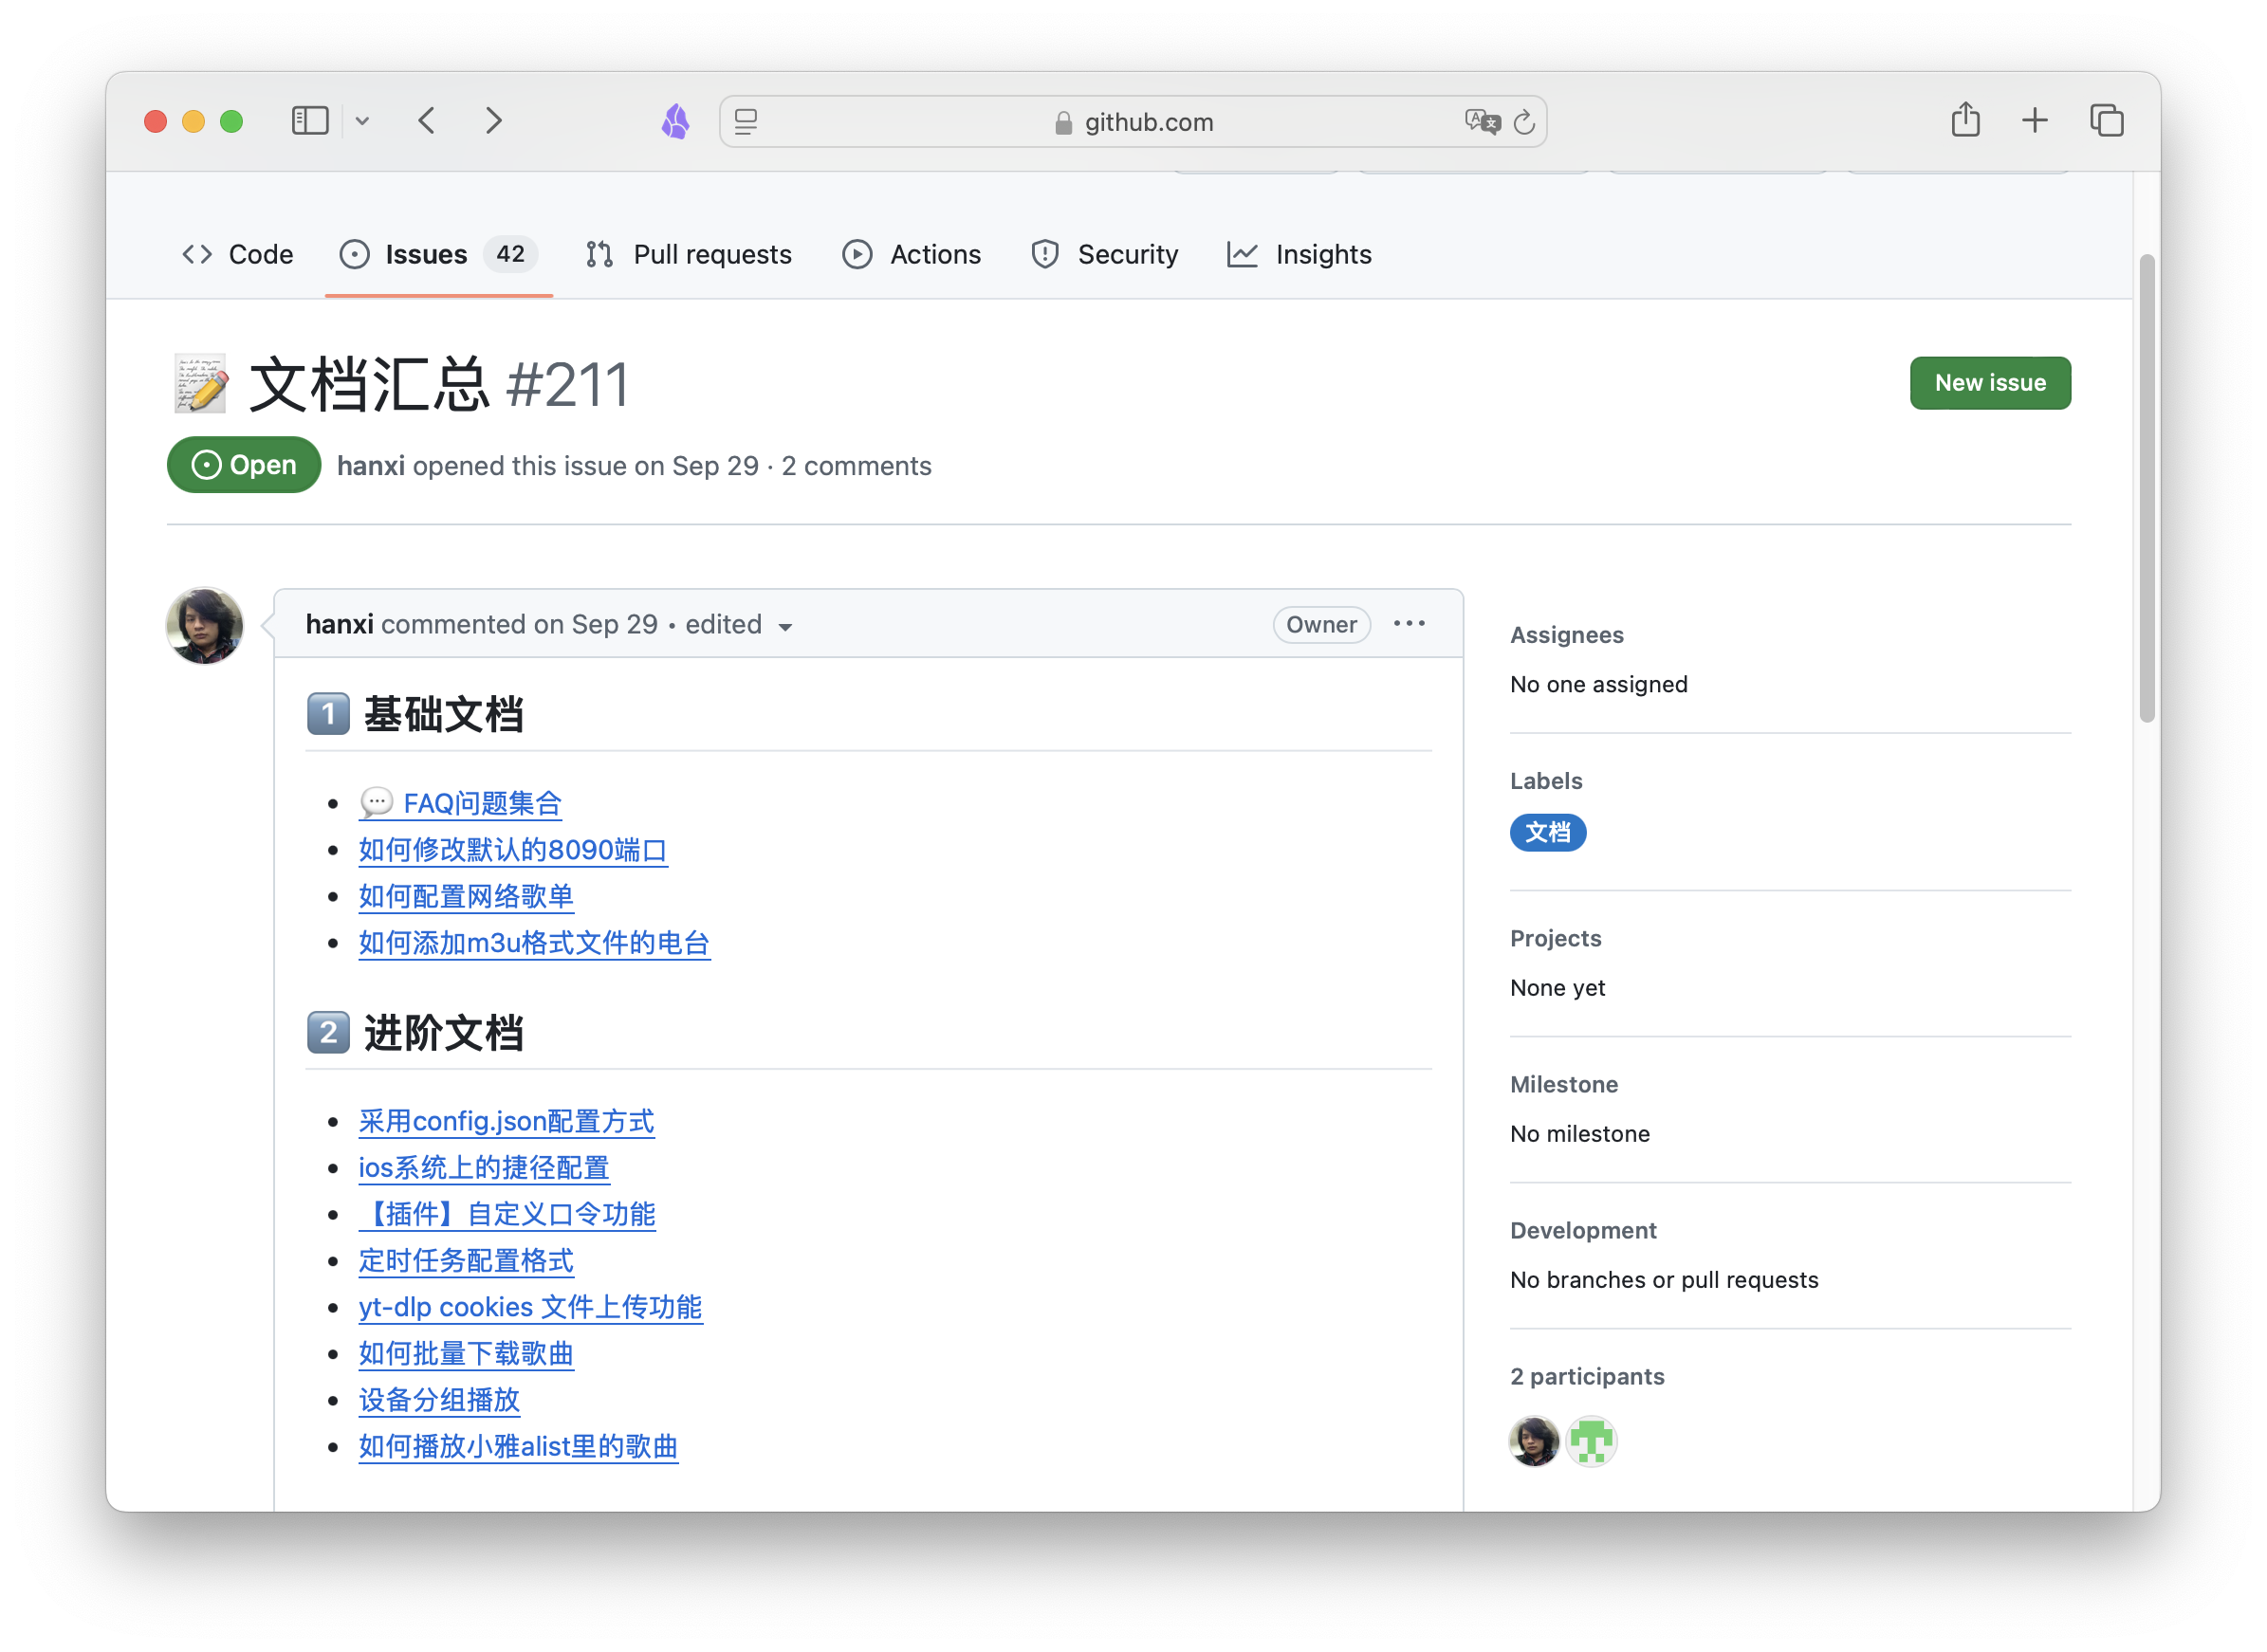Viewport: 2267px width, 1652px height.
Task: Click the purple flame extension icon
Action: [676, 121]
